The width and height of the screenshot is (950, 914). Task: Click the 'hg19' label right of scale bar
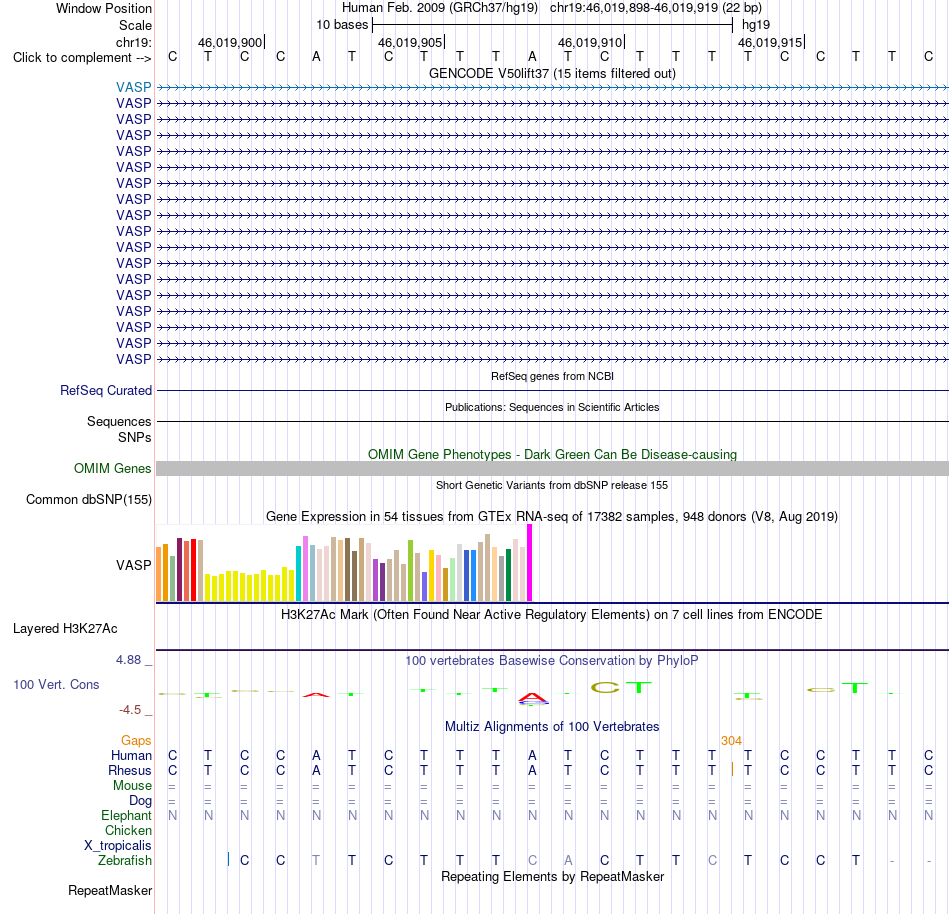coord(756,25)
